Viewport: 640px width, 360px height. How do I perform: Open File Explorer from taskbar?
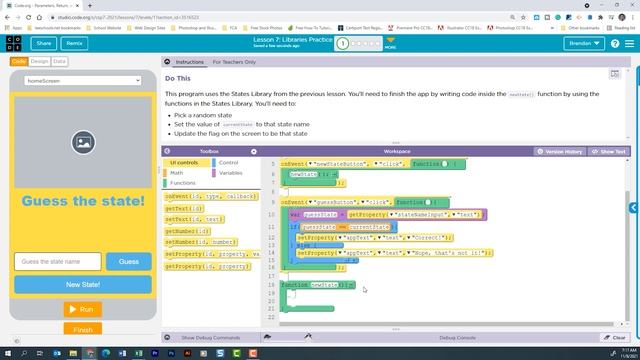73,353
